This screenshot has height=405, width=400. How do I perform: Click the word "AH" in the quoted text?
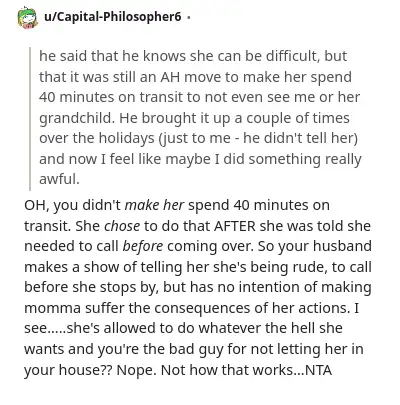coord(170,77)
